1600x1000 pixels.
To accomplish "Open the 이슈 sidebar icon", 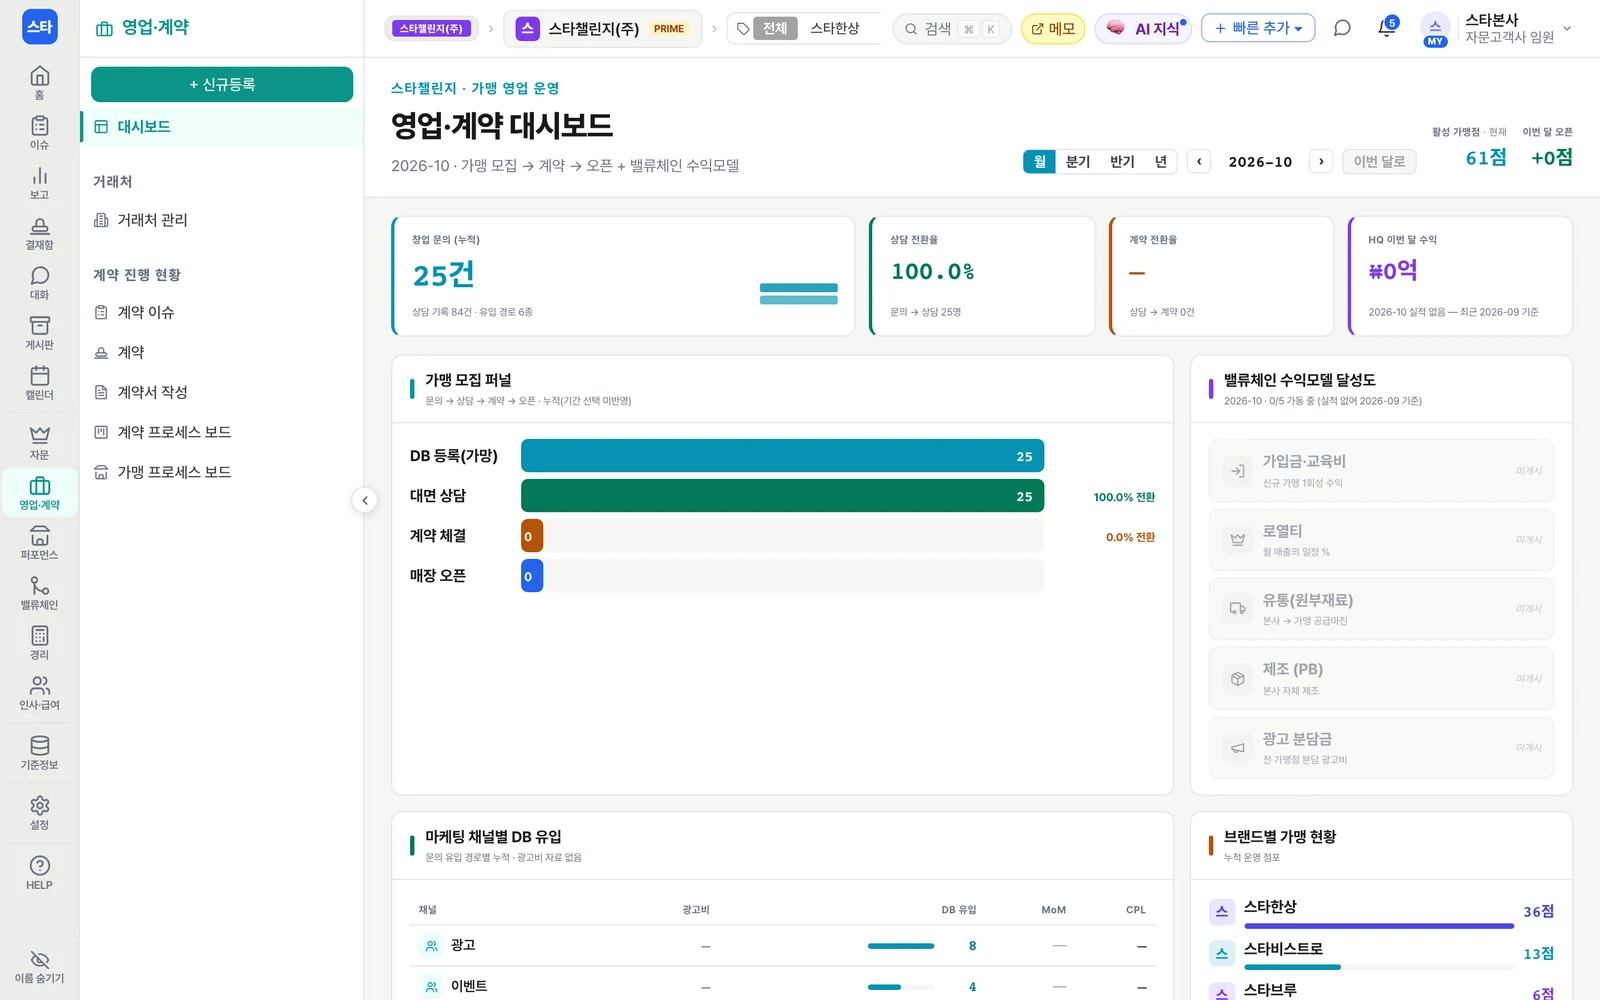I will click(x=39, y=132).
